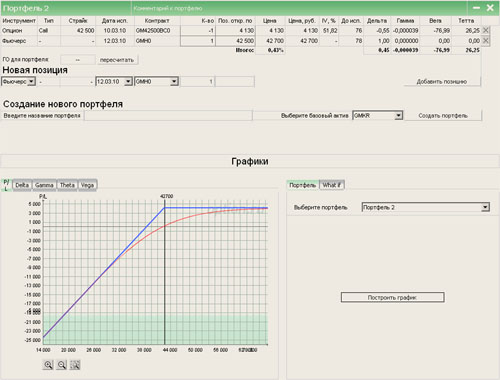The image size is (500, 380).
Task: Click the Тетта column header
Action: tap(466, 21)
